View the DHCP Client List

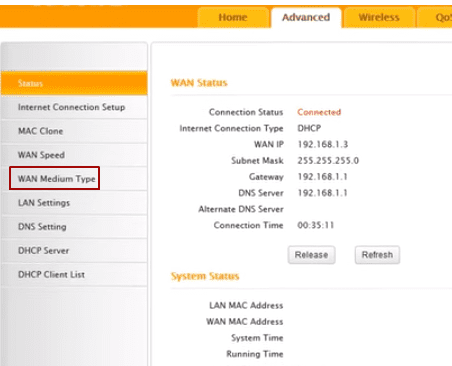(74, 275)
